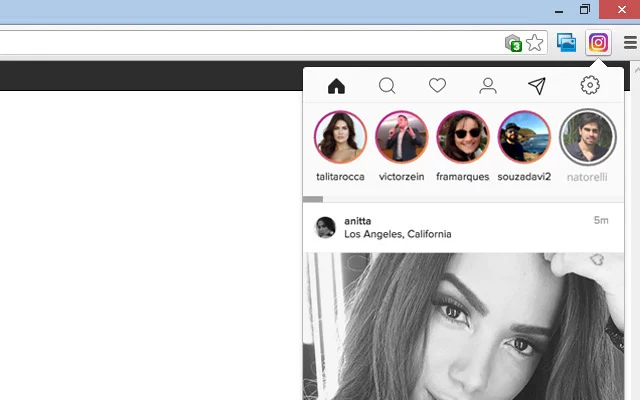Open anitta's profile avatar
The width and height of the screenshot is (640, 400).
[325, 227]
